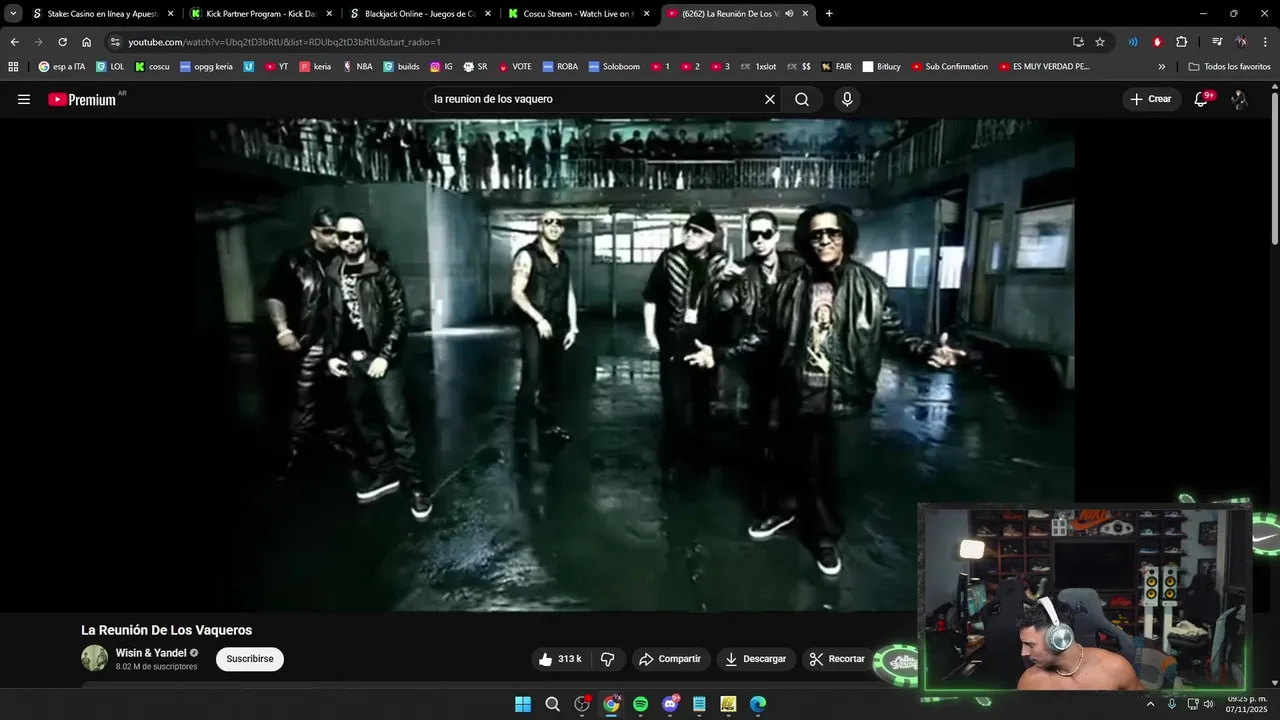This screenshot has width=1280, height=720.
Task: Open ES MUY VERDAD PE... bookmark
Action: pyautogui.click(x=1043, y=67)
